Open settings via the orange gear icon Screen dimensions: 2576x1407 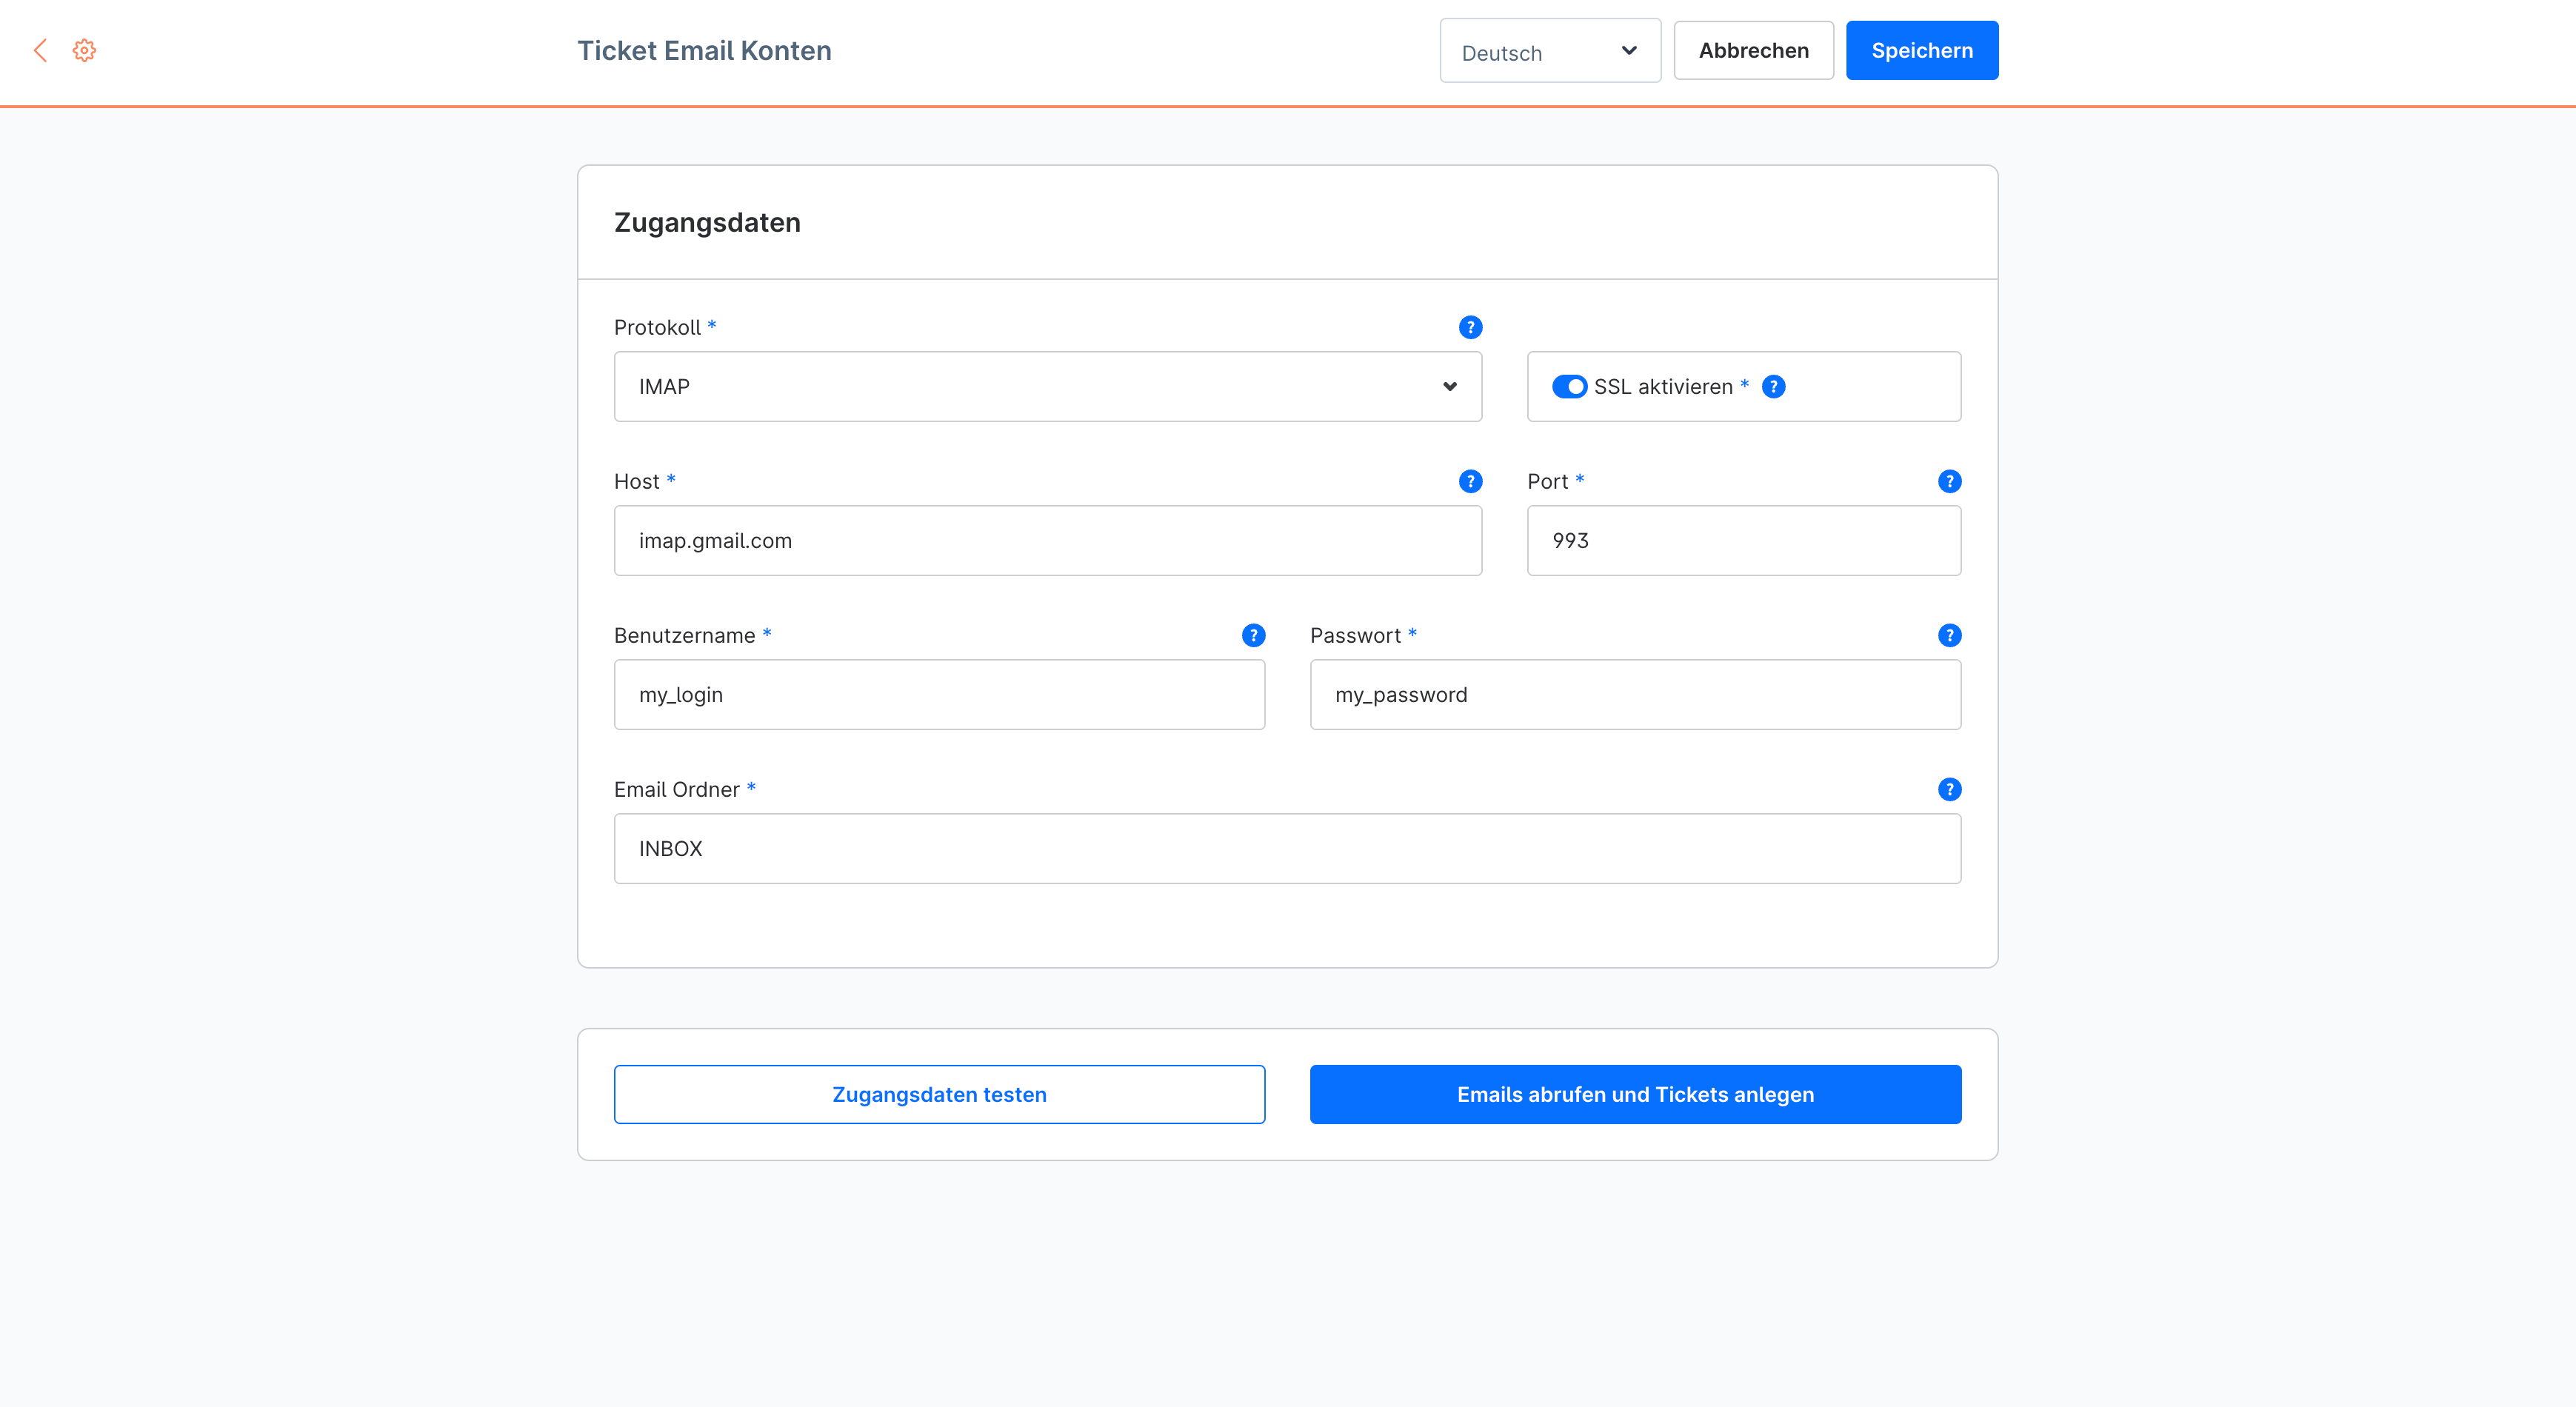pos(84,51)
